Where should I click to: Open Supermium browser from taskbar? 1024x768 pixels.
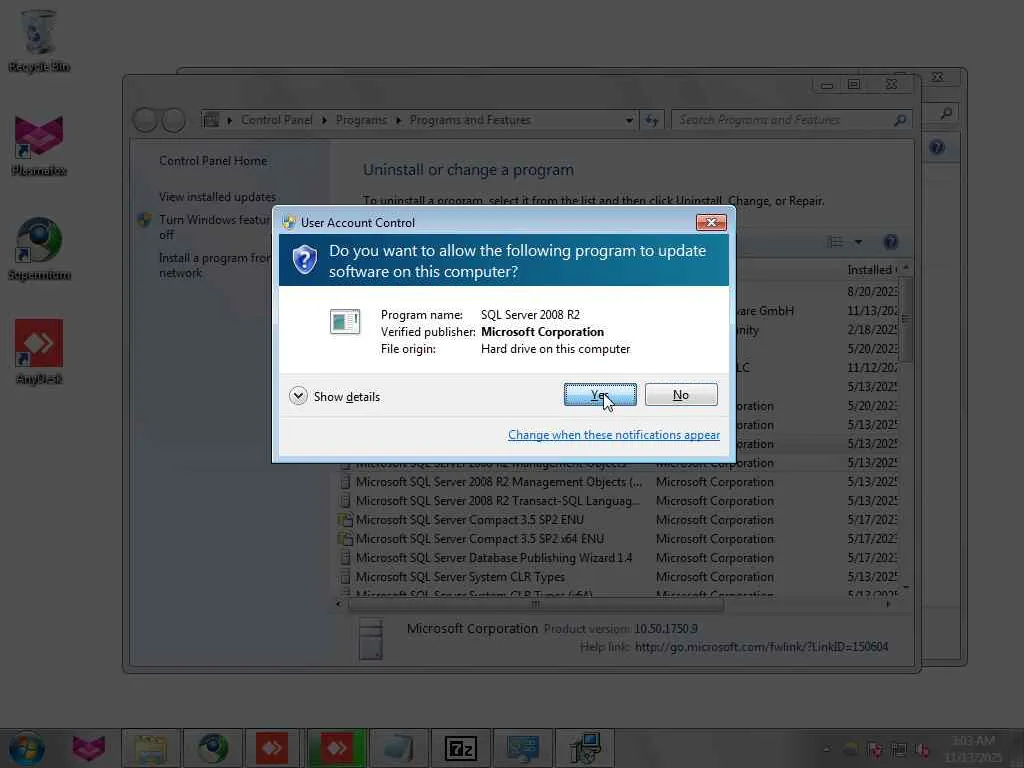tap(213, 748)
